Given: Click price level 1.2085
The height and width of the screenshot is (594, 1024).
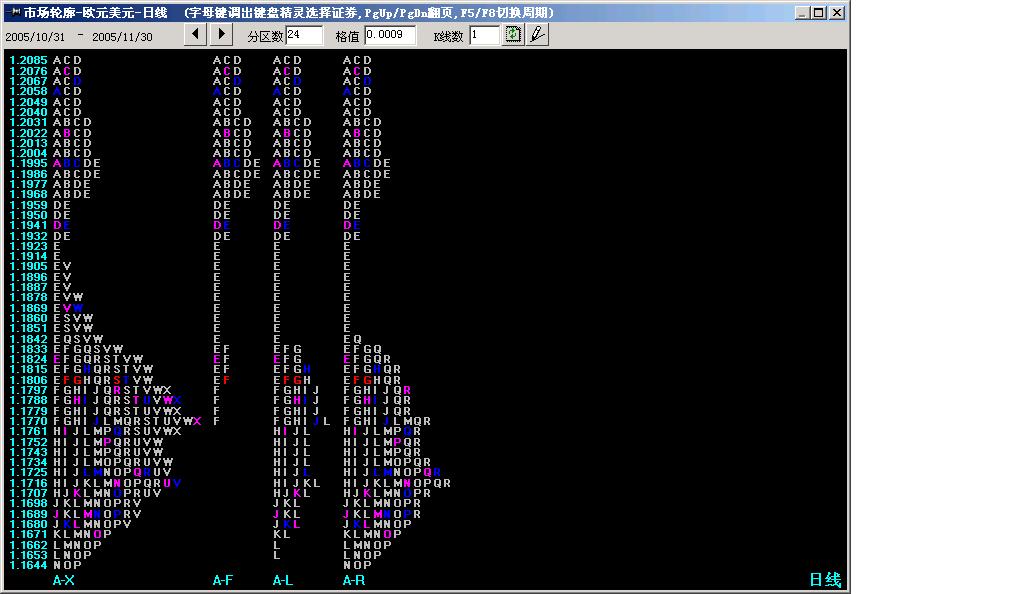Looking at the screenshot, I should click(29, 60).
